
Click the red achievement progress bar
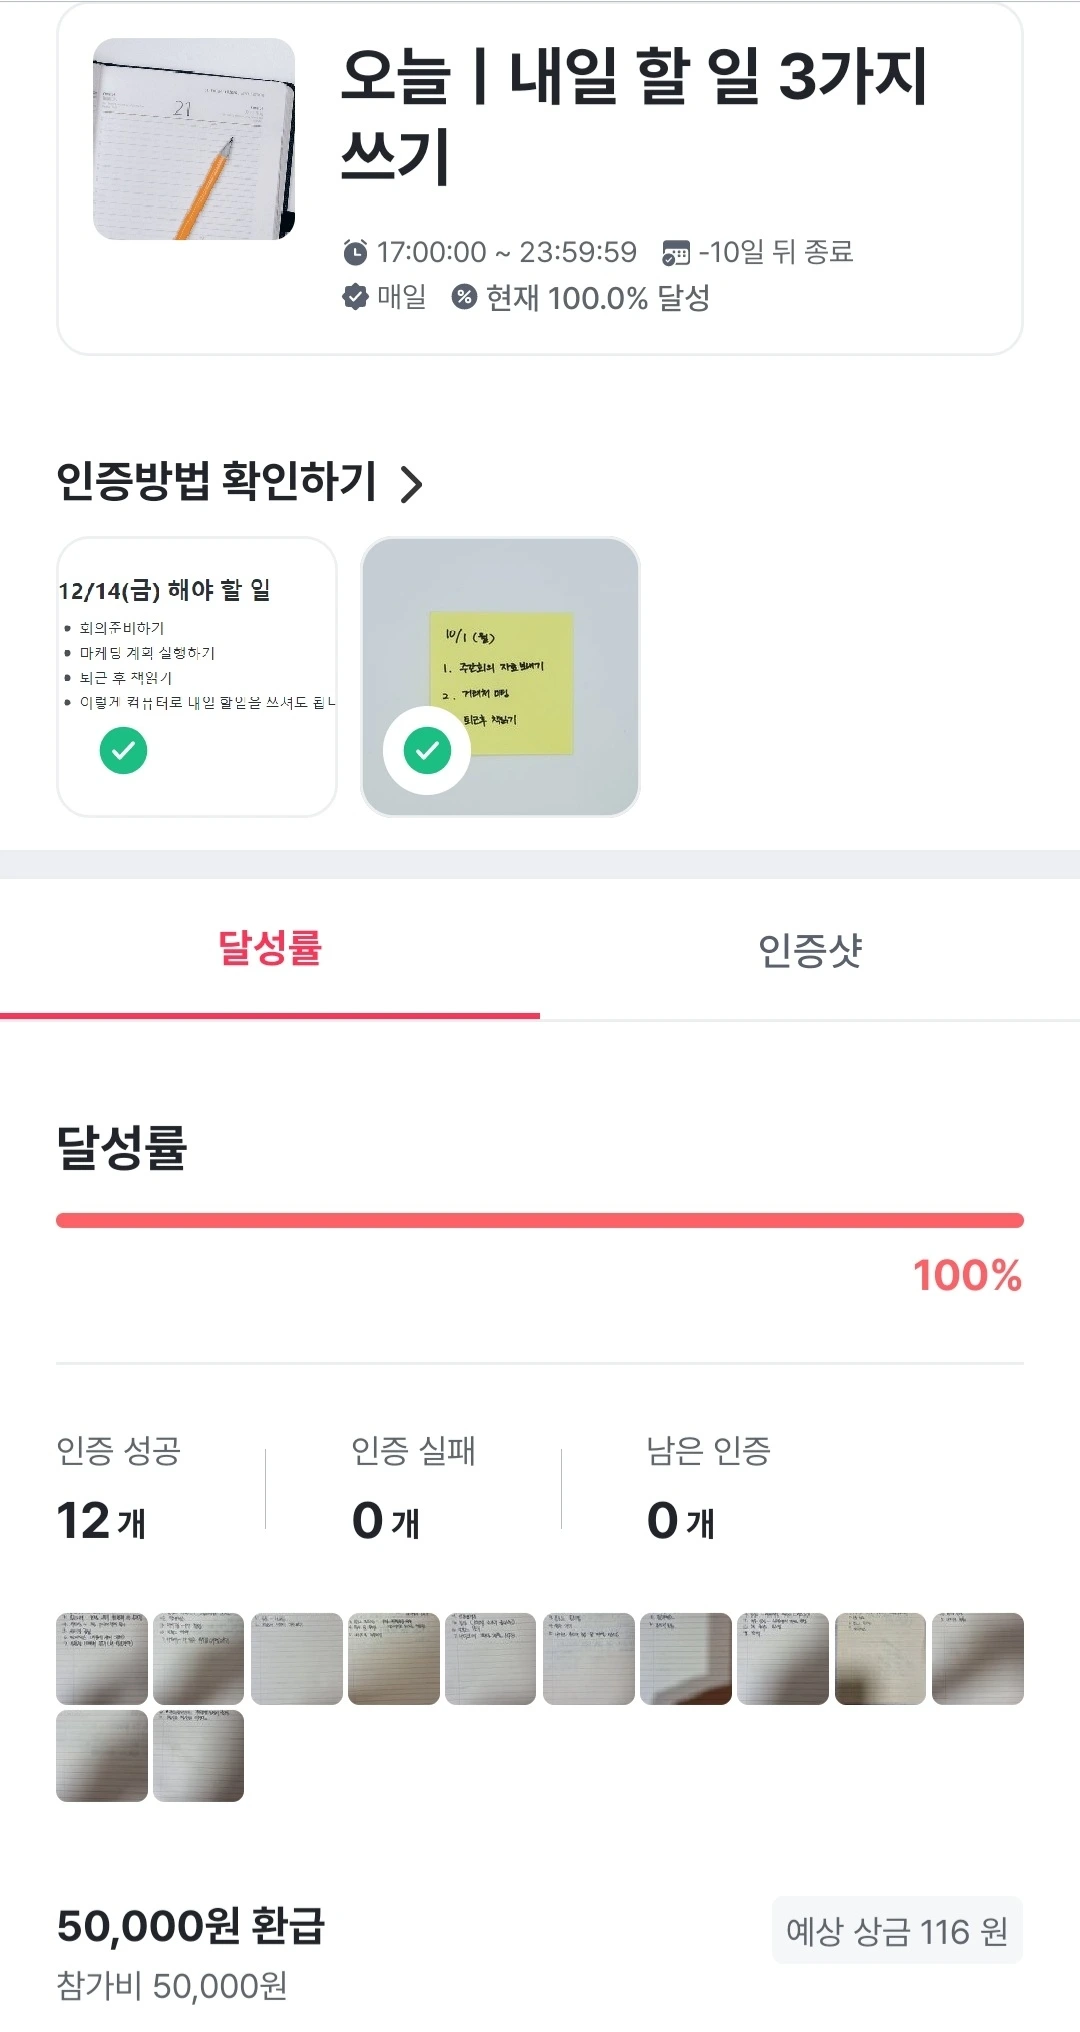[x=540, y=1220]
